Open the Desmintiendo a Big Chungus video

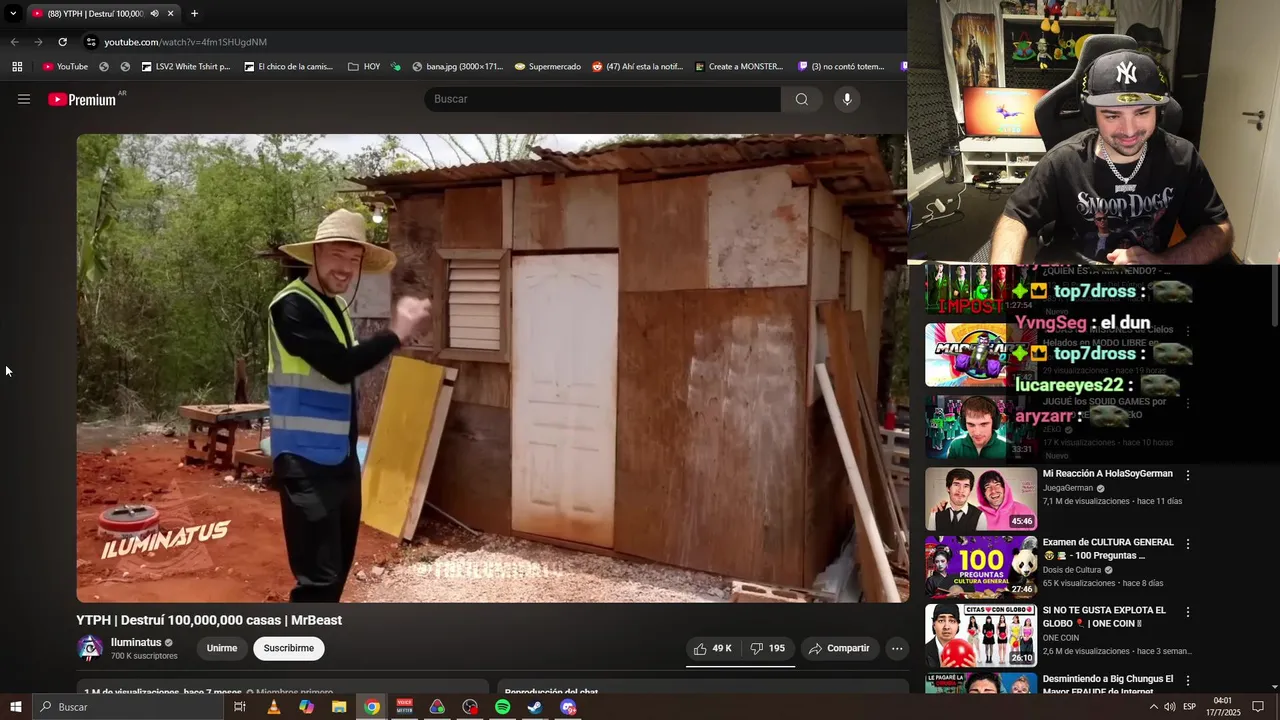coord(1107,684)
